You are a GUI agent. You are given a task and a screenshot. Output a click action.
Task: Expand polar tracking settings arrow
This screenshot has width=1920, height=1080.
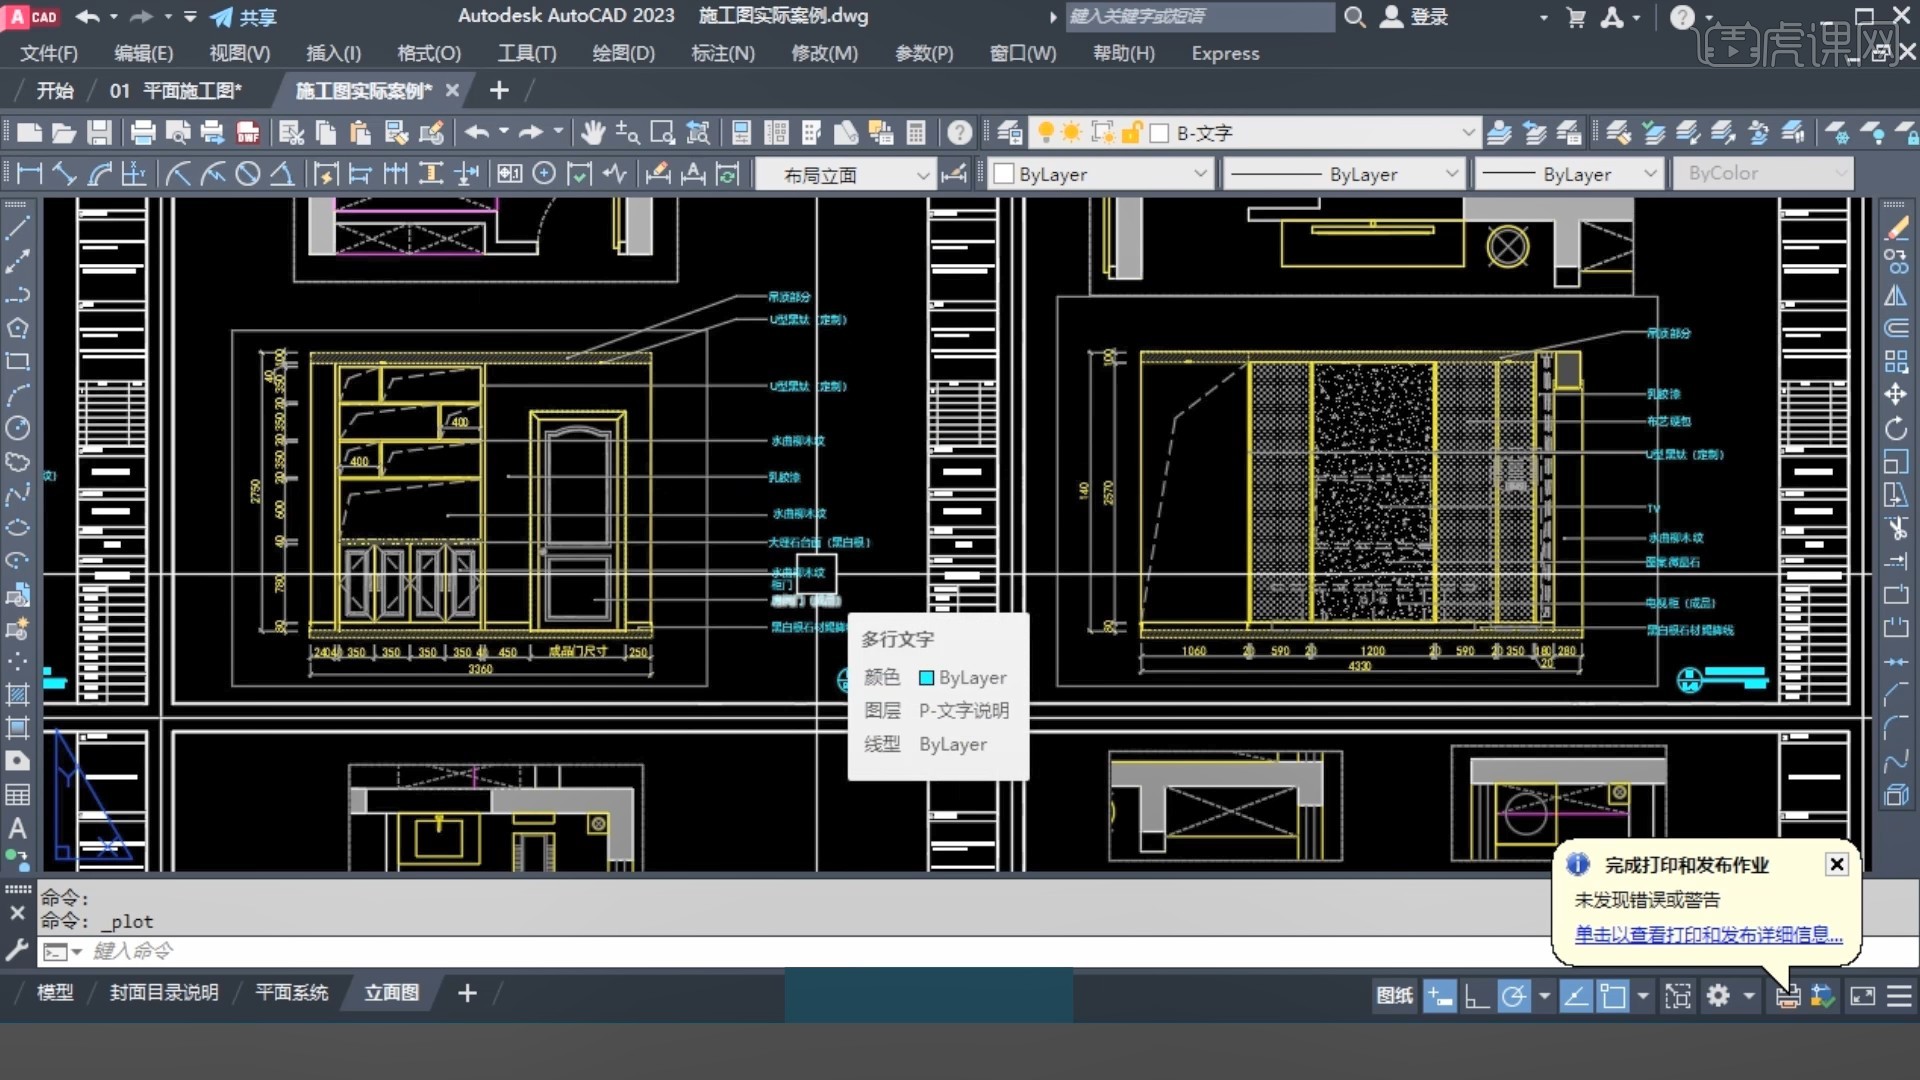pyautogui.click(x=1544, y=996)
